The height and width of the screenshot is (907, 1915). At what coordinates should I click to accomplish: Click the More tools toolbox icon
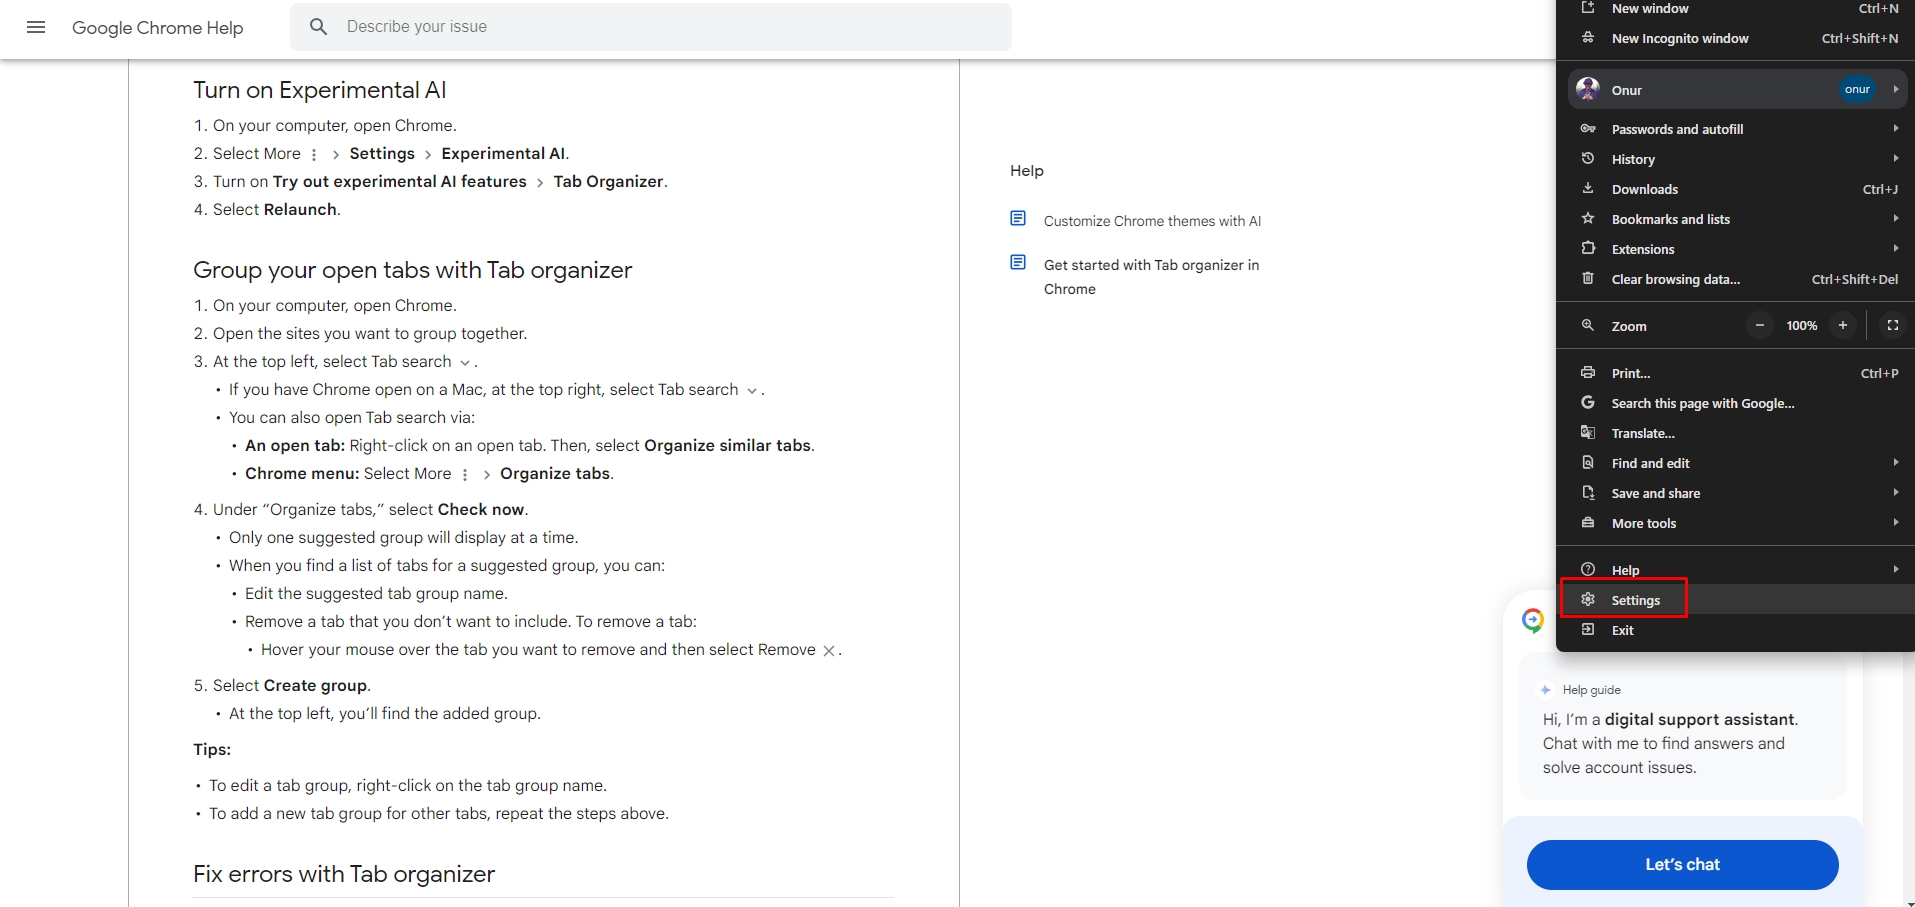1588,523
